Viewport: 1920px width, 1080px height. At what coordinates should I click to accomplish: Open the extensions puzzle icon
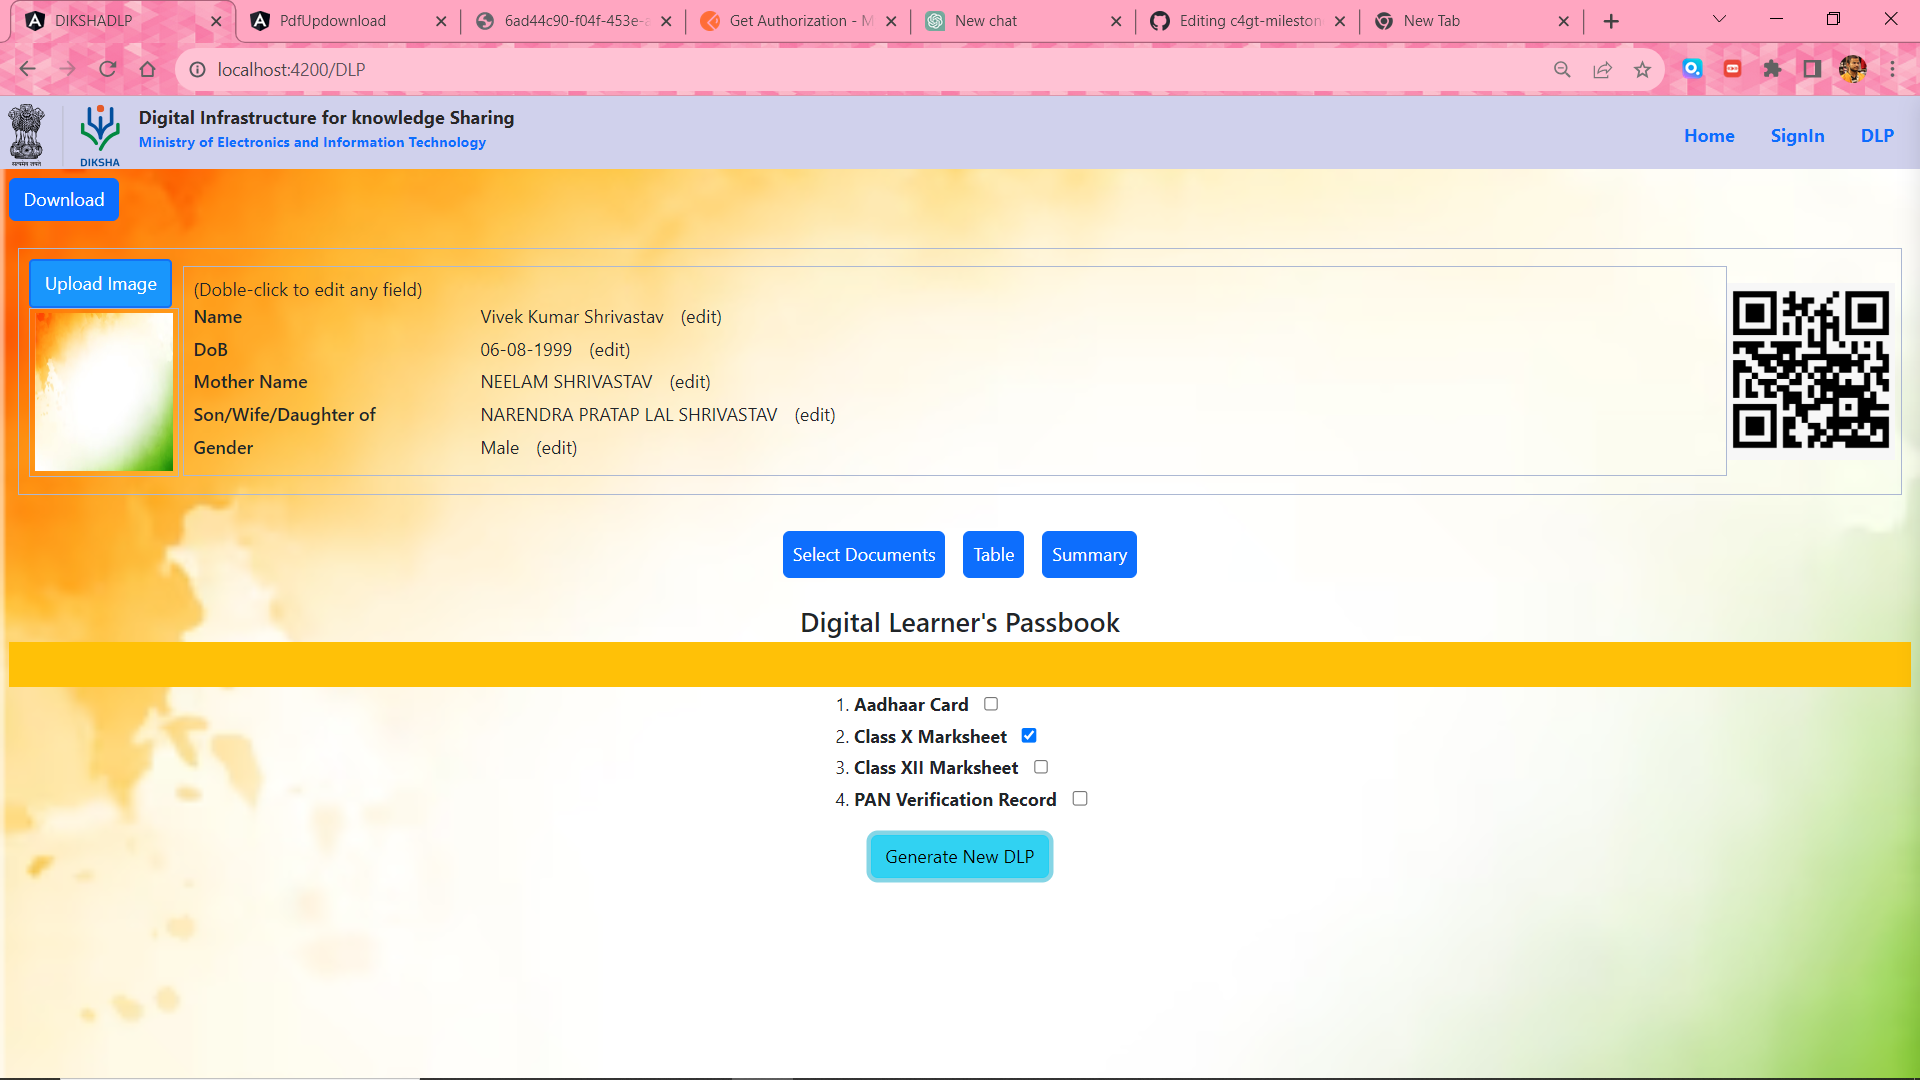point(1772,69)
